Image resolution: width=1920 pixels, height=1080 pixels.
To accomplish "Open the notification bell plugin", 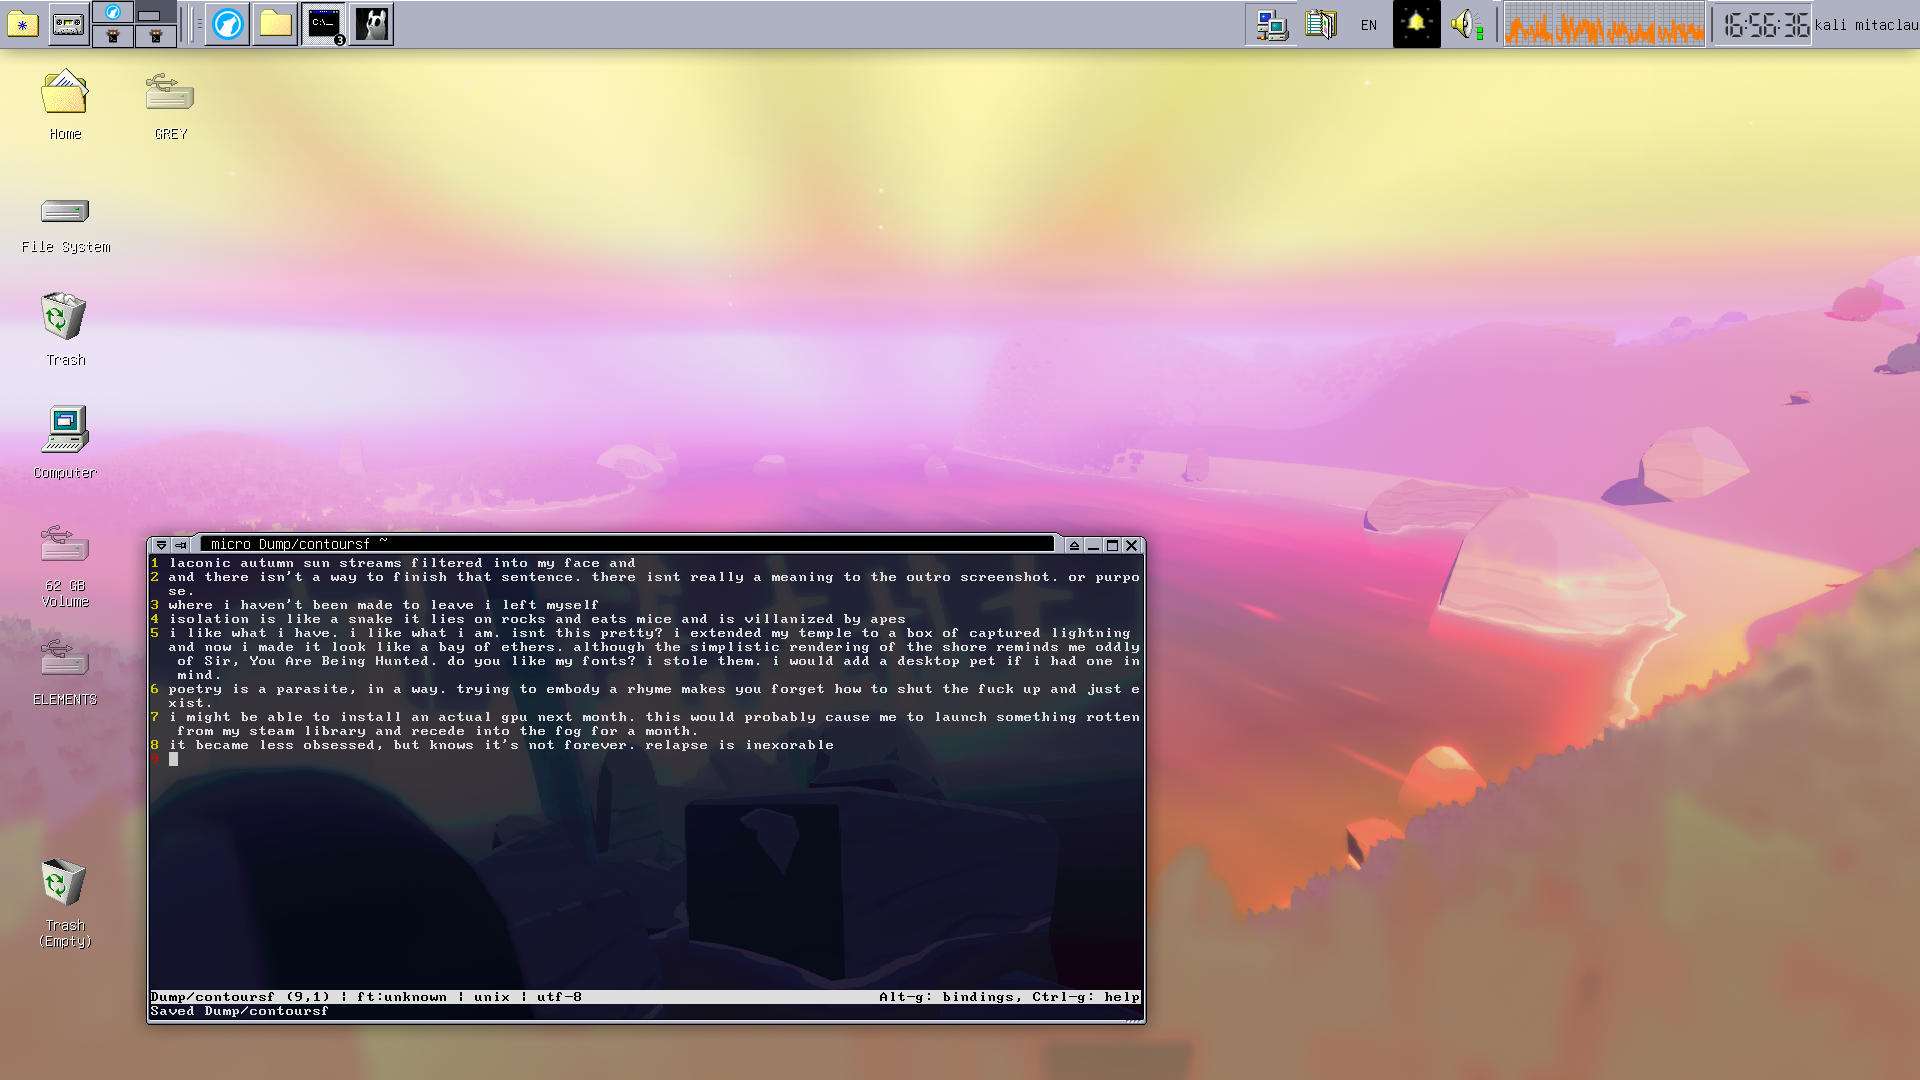I will point(1416,24).
